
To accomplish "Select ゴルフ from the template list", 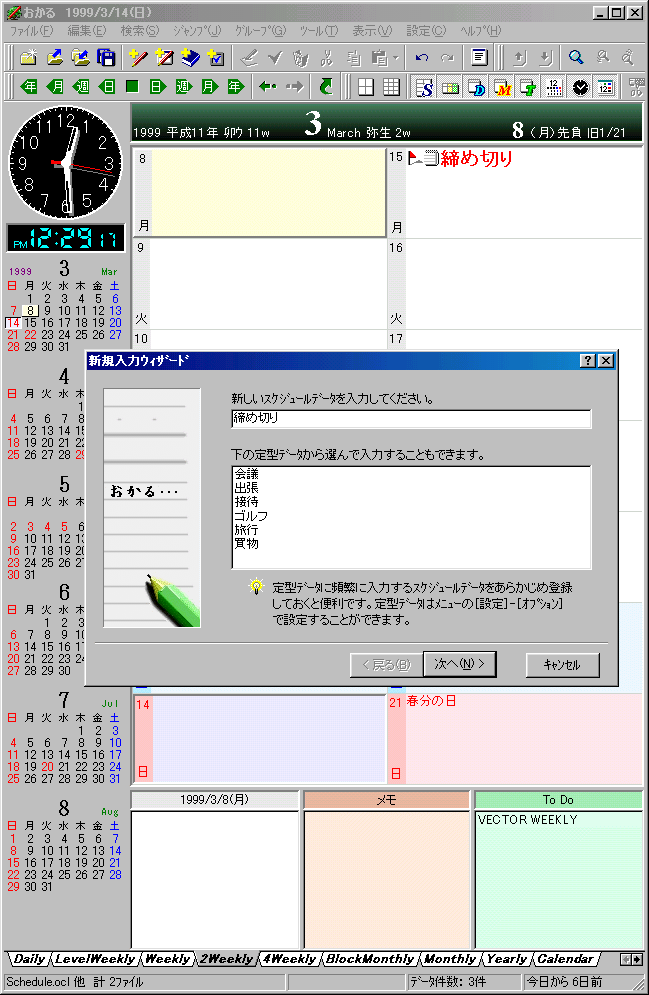I will click(x=251, y=515).
